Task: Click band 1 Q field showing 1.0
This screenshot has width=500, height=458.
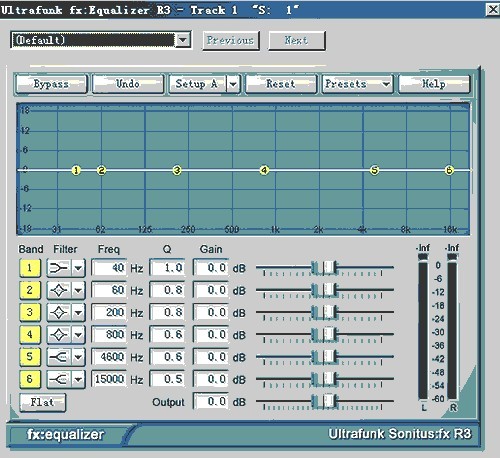Action: pyautogui.click(x=167, y=268)
